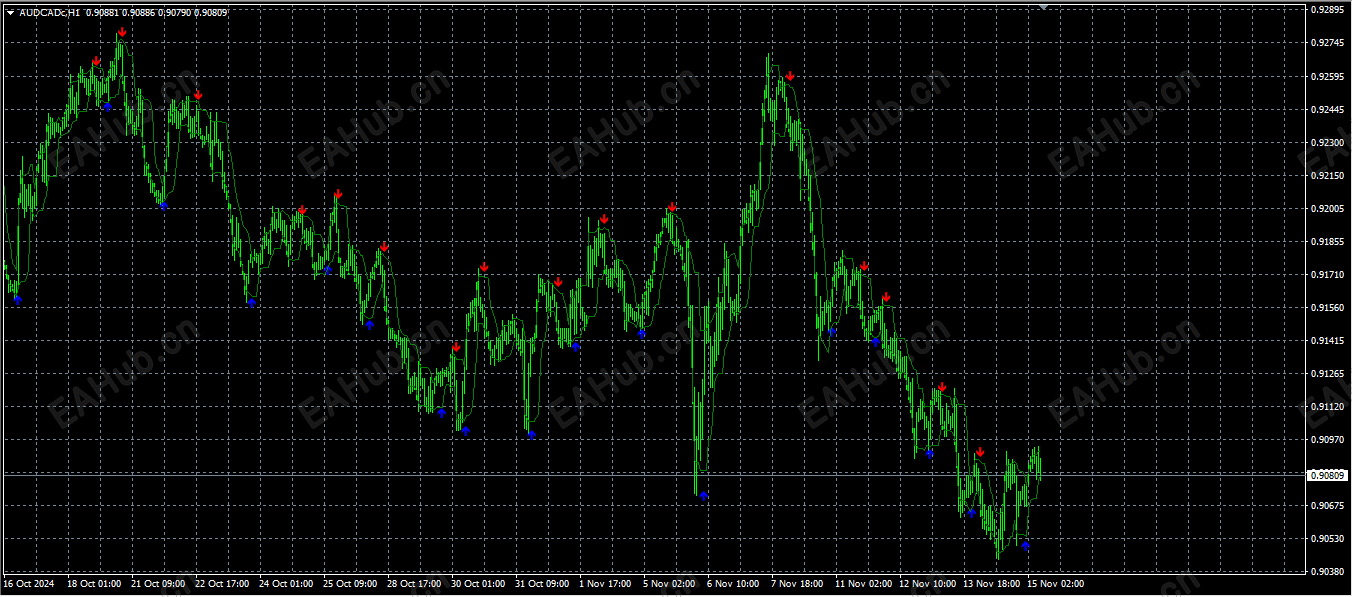Click the 18 Oct 01:00 time axis label
Viewport: 1352px width, 597px height.
coord(94,583)
